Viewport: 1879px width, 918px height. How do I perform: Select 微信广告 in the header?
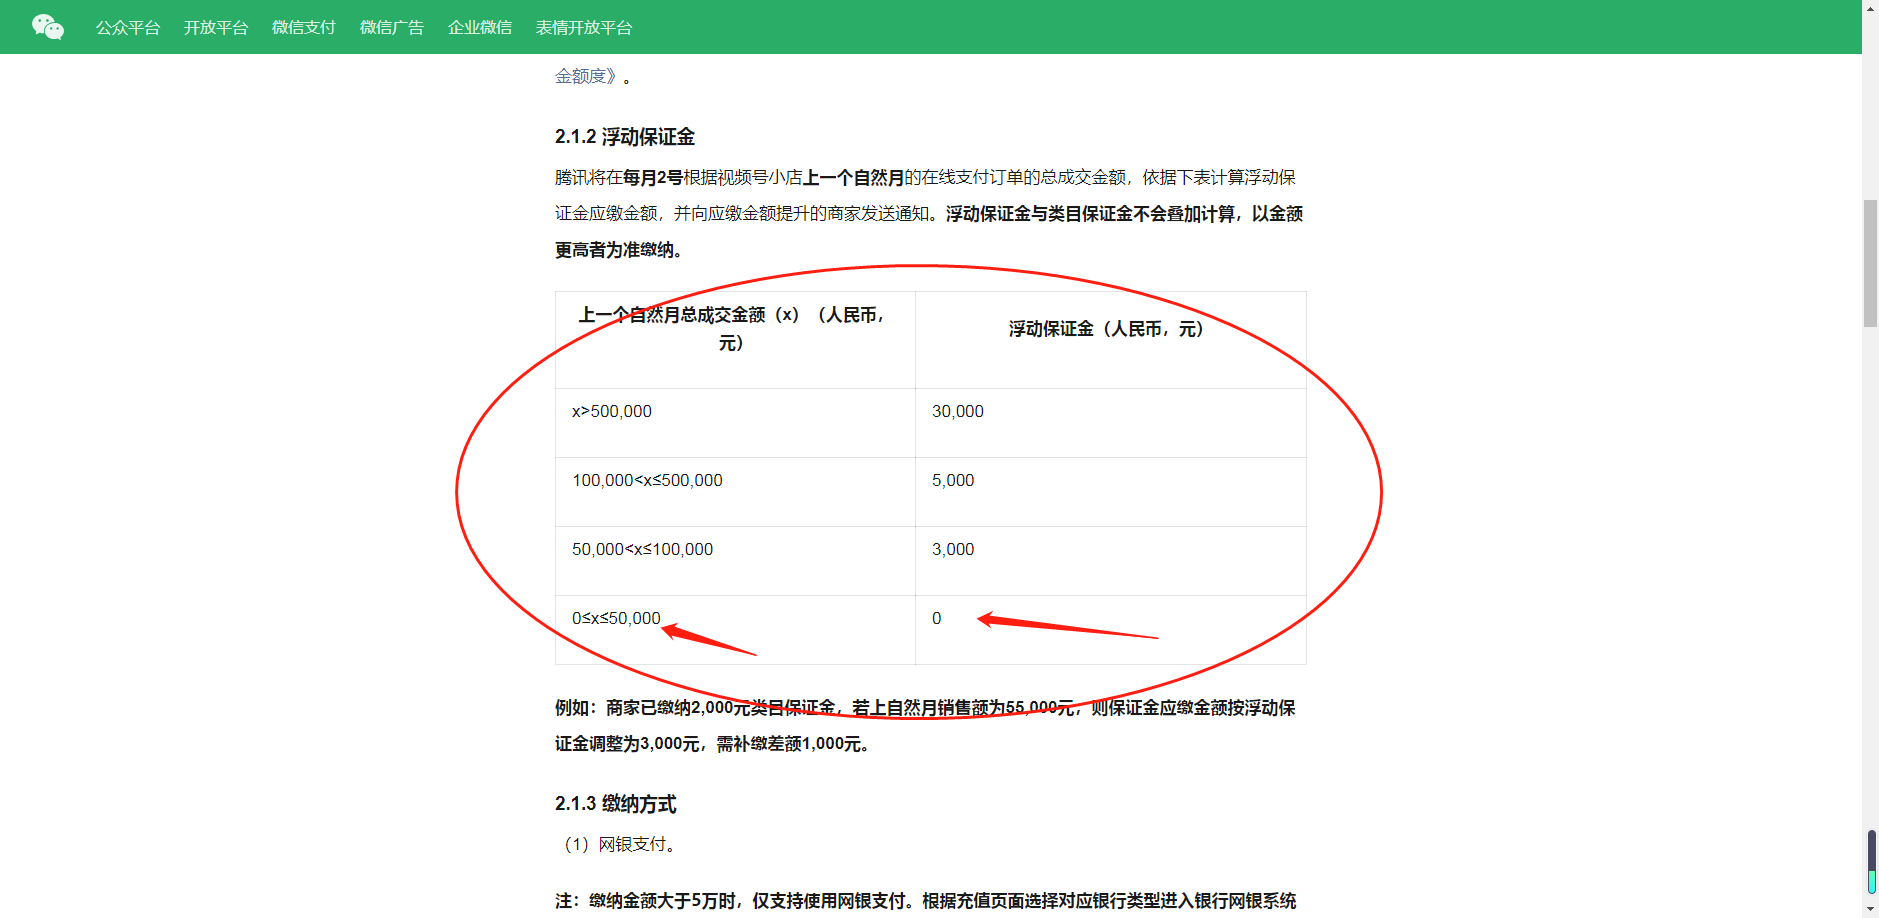[x=392, y=28]
